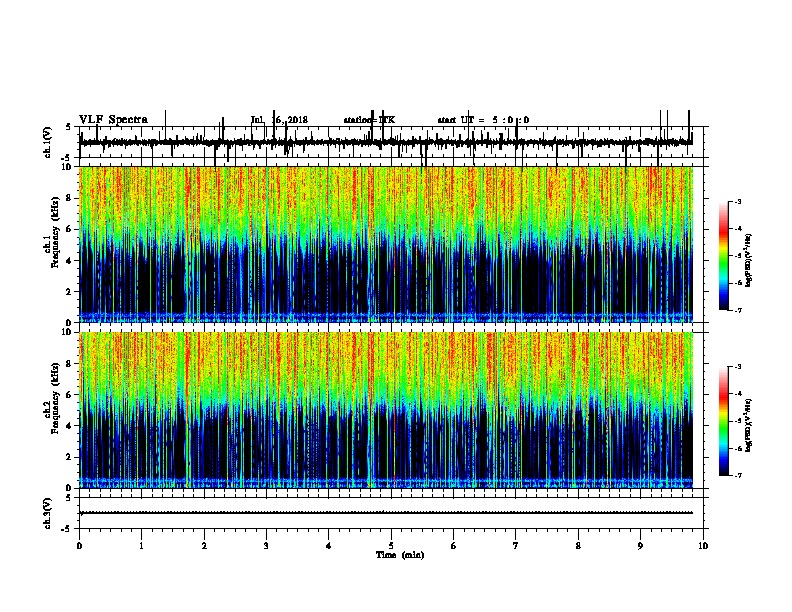Click the "start UT = 5 : 0 : 0" text

point(483,120)
